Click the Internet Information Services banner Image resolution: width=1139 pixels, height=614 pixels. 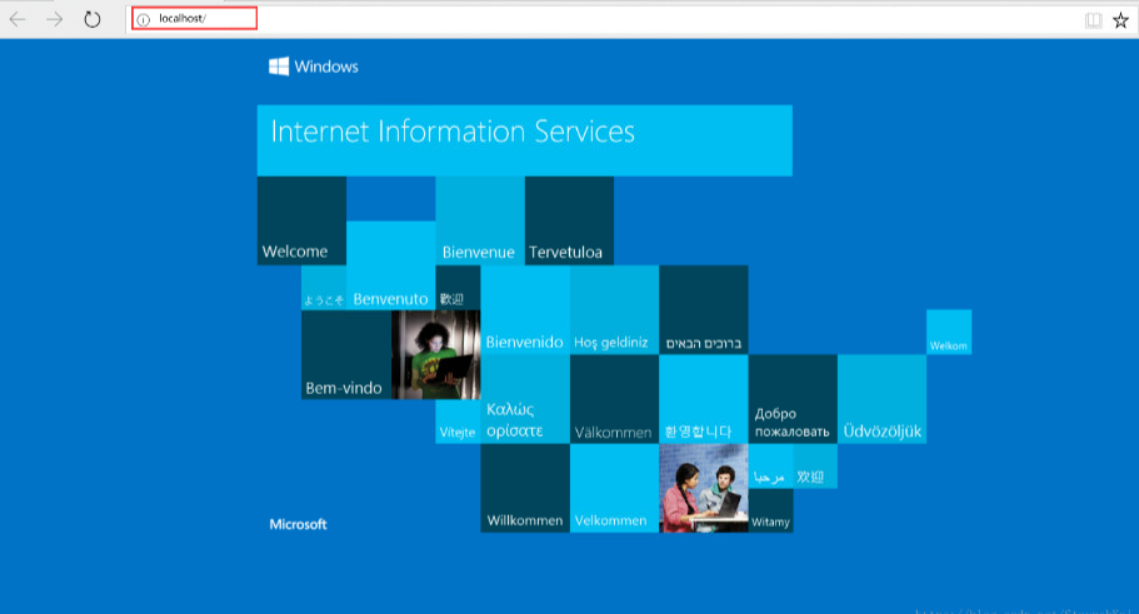pyautogui.click(x=524, y=140)
